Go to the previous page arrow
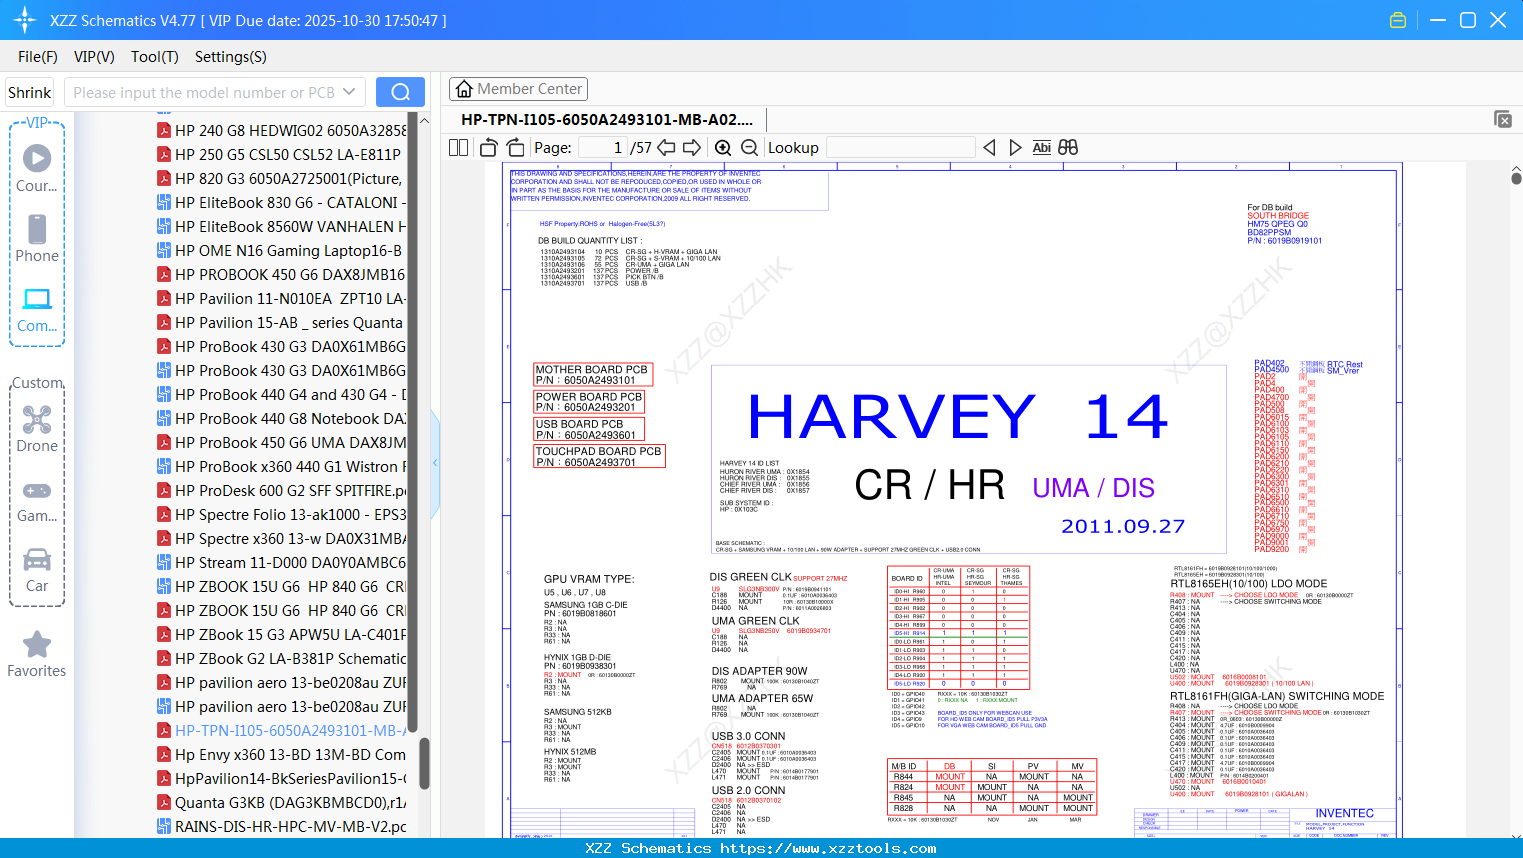Screen dimensions: 1523x858 tap(666, 147)
